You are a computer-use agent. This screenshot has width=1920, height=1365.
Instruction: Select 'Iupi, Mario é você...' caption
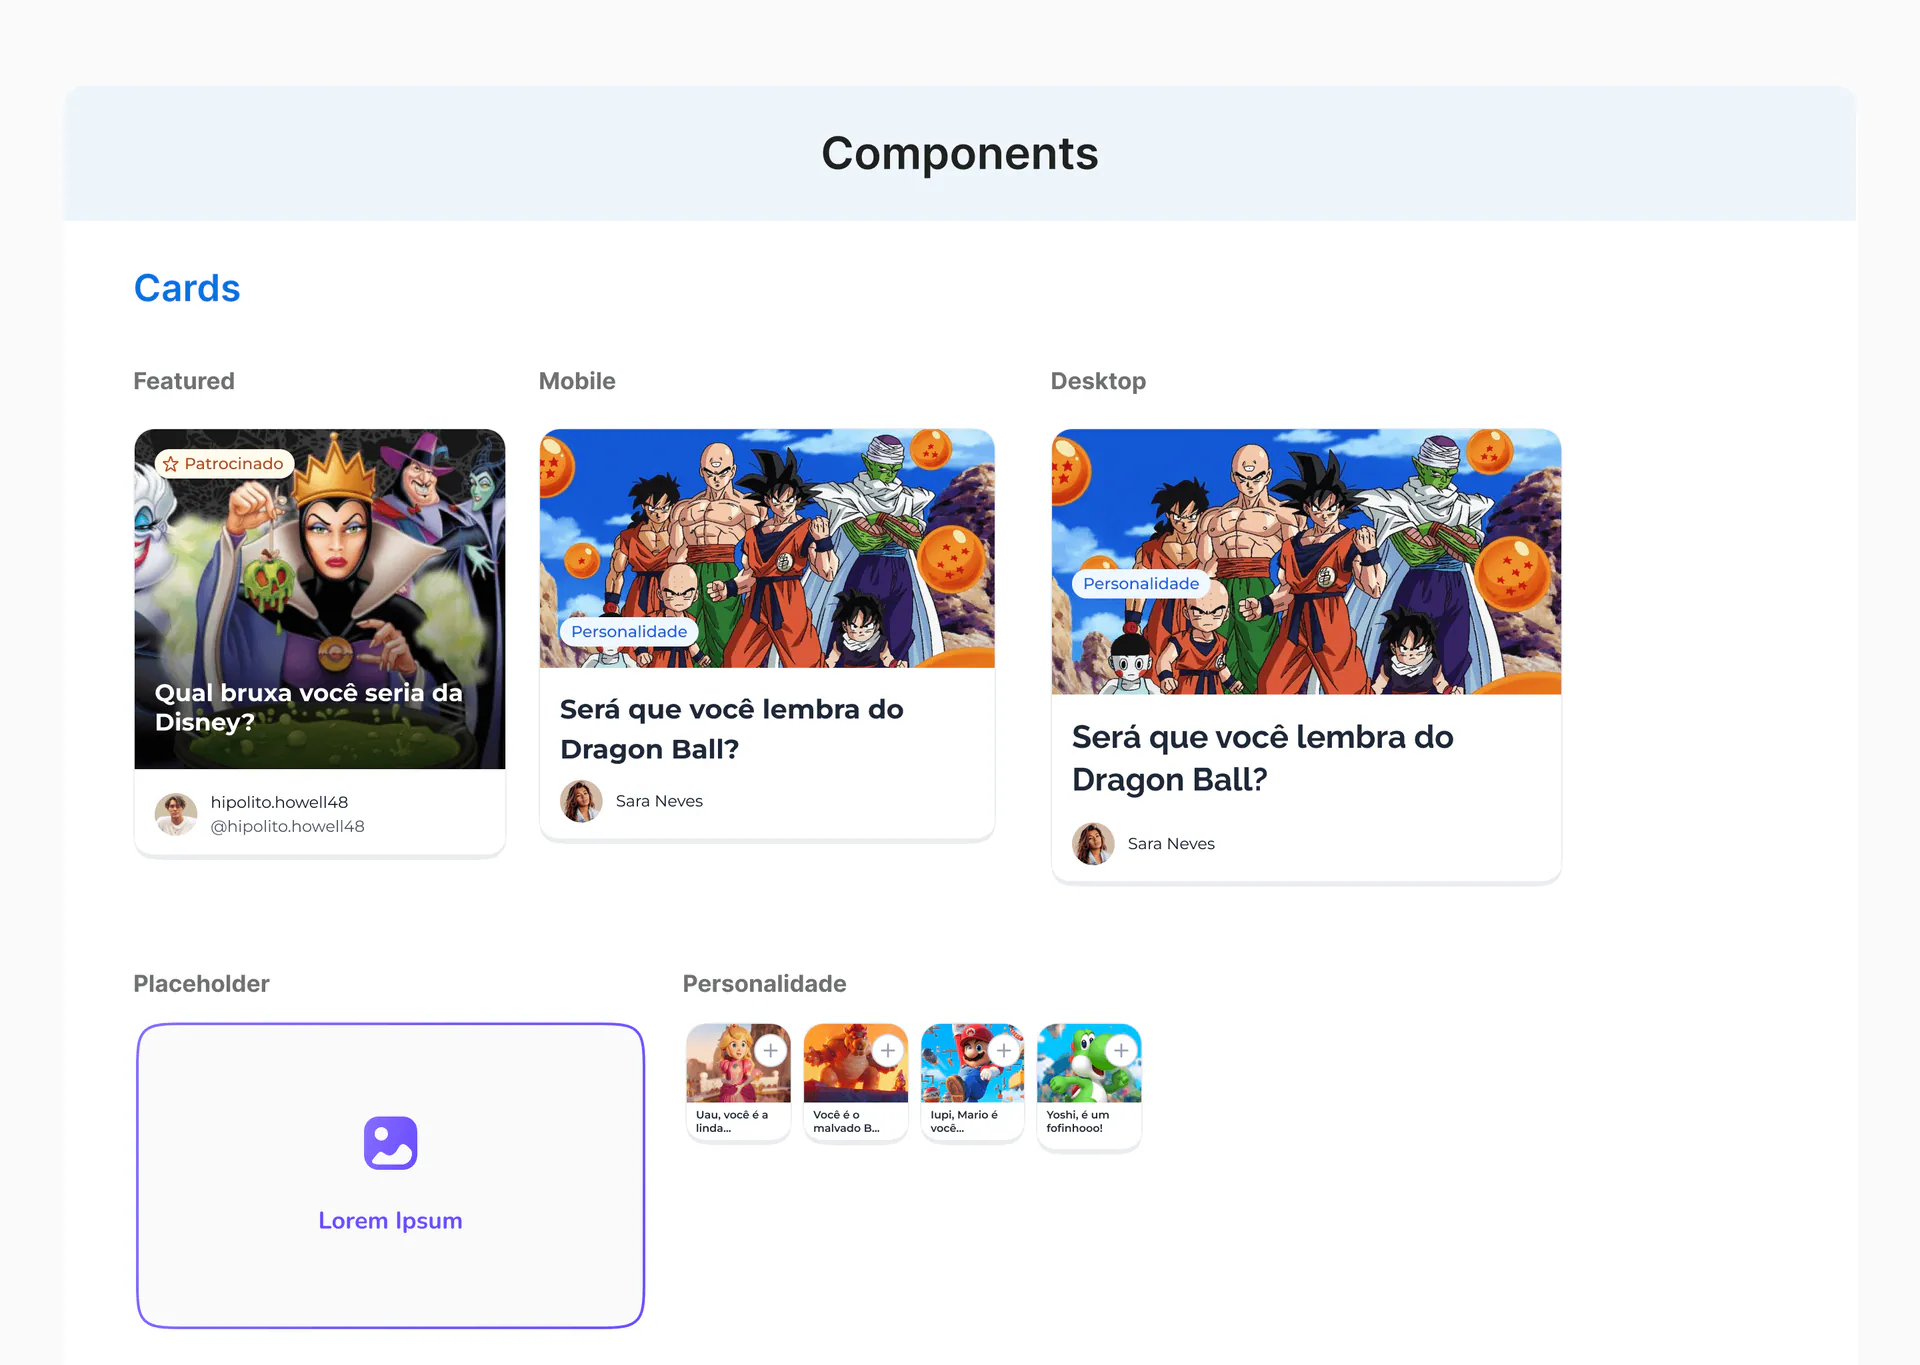point(964,1121)
